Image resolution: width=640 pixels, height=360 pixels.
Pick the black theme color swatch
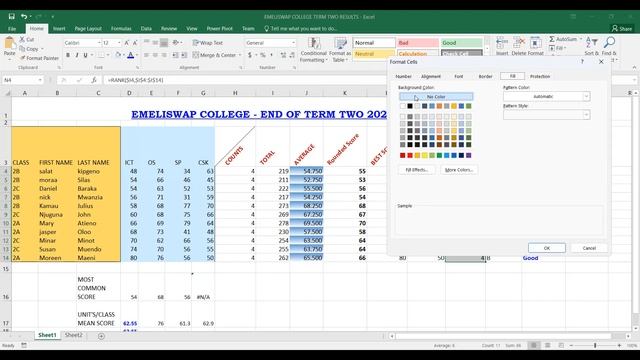410,106
